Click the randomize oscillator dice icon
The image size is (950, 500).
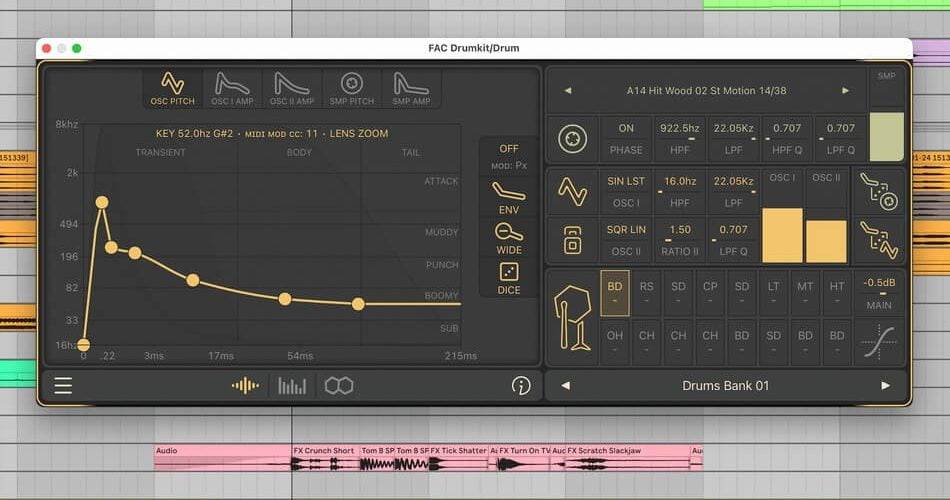point(879,240)
